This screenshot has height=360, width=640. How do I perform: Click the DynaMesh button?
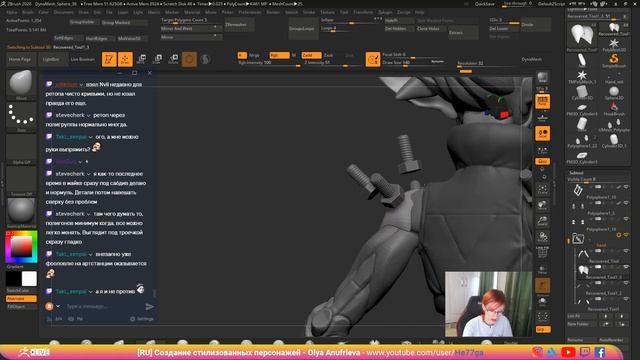531,60
